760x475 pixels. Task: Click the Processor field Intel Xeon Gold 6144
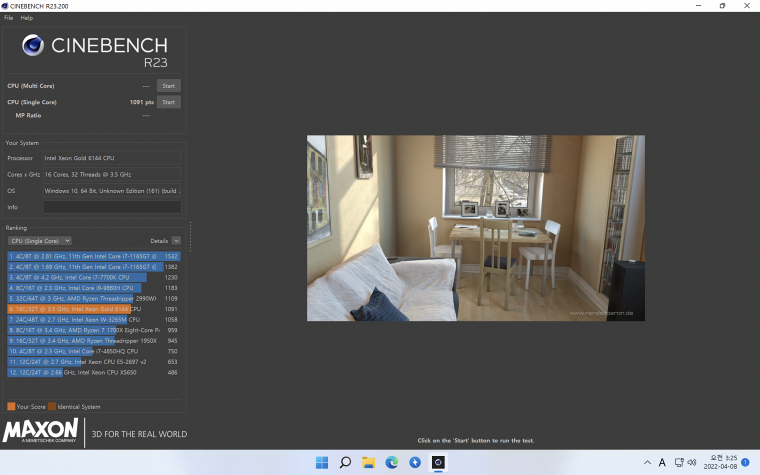tap(112, 158)
